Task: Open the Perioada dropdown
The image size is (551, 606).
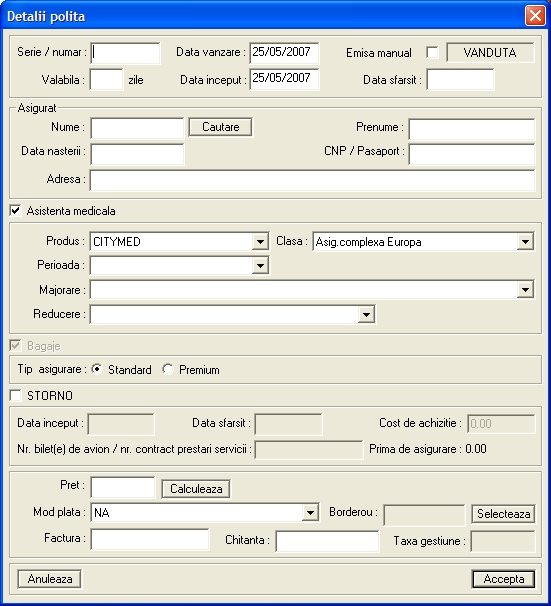Action: tap(260, 266)
